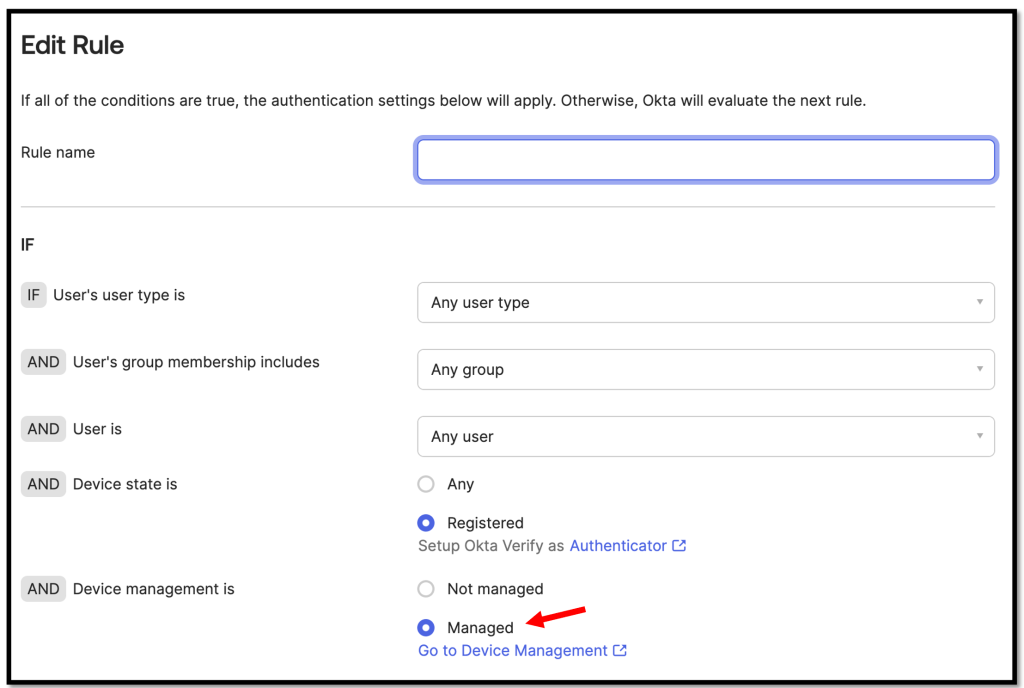Click the external link icon beside Authenticator
The width and height of the screenshot is (1024, 688).
click(679, 546)
